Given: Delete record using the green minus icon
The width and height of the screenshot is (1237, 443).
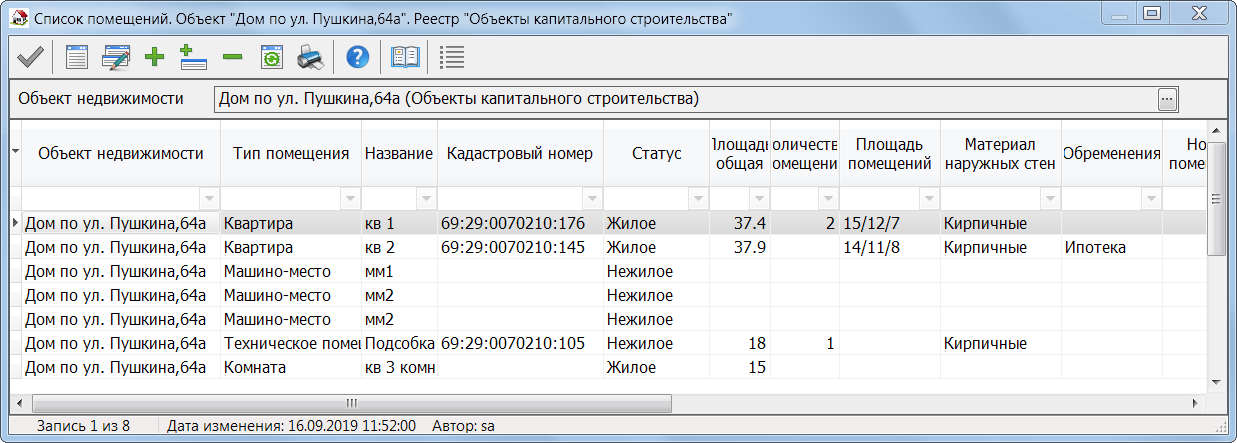Looking at the screenshot, I should point(232,57).
